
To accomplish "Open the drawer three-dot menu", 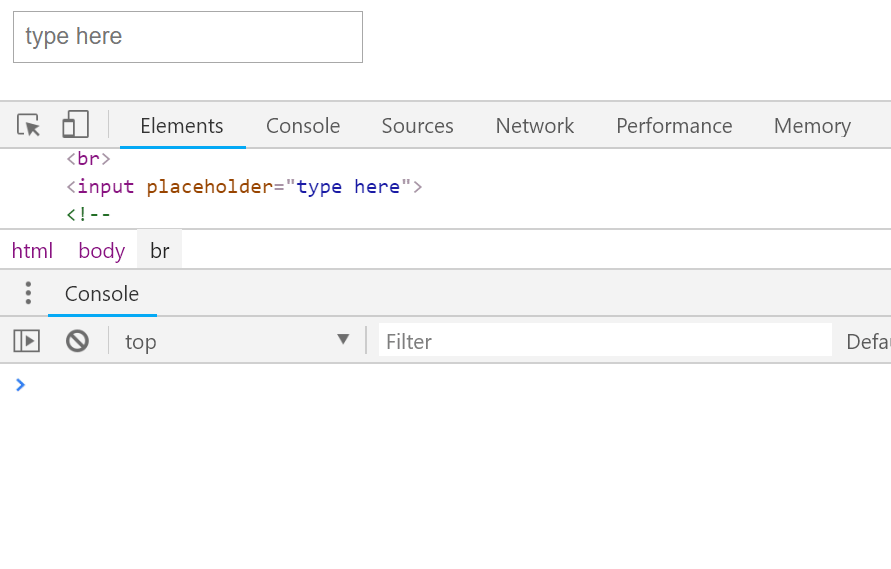I will tap(28, 293).
